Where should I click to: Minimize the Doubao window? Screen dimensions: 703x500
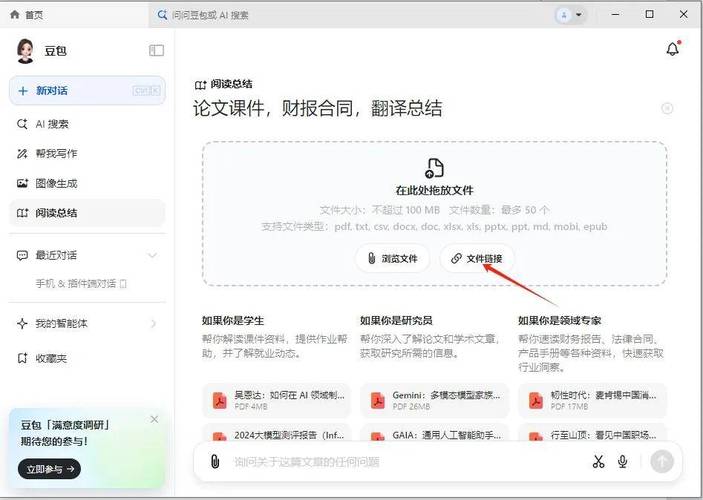pos(616,14)
